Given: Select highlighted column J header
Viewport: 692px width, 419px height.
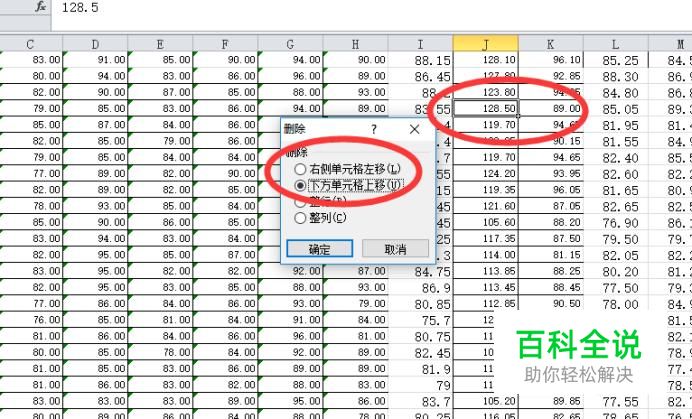Looking at the screenshot, I should (485, 44).
